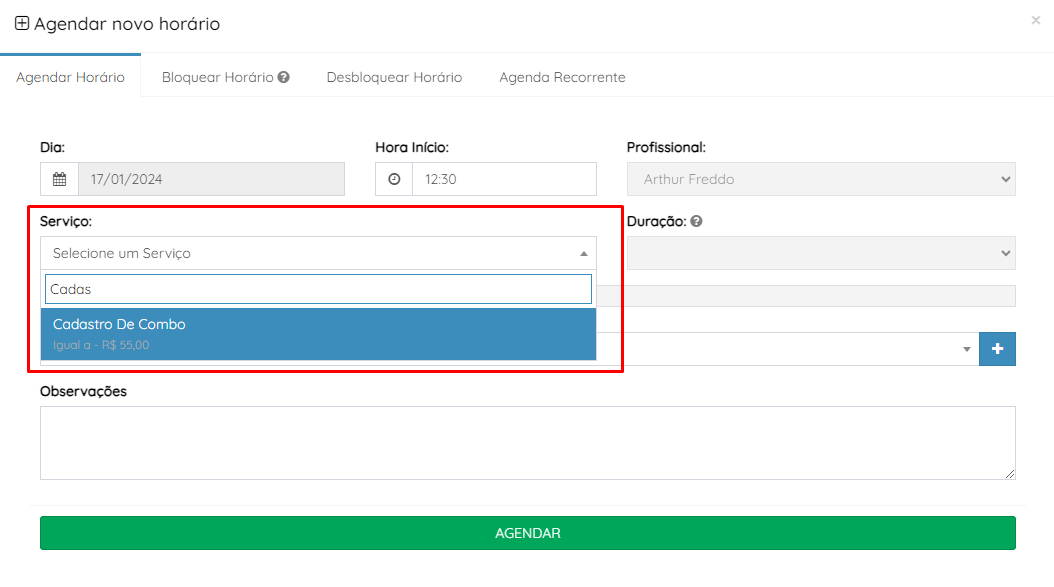Click the question mark icon next to Duração

[696, 222]
